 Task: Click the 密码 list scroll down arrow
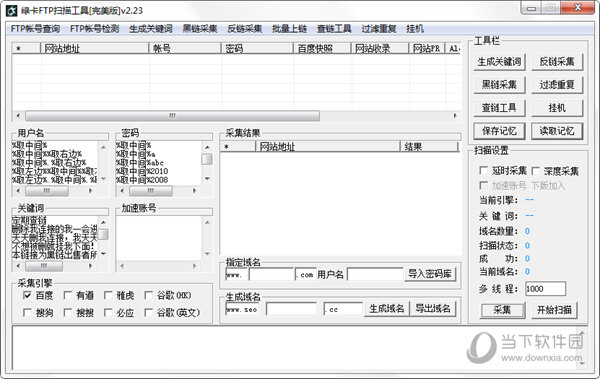207,179
